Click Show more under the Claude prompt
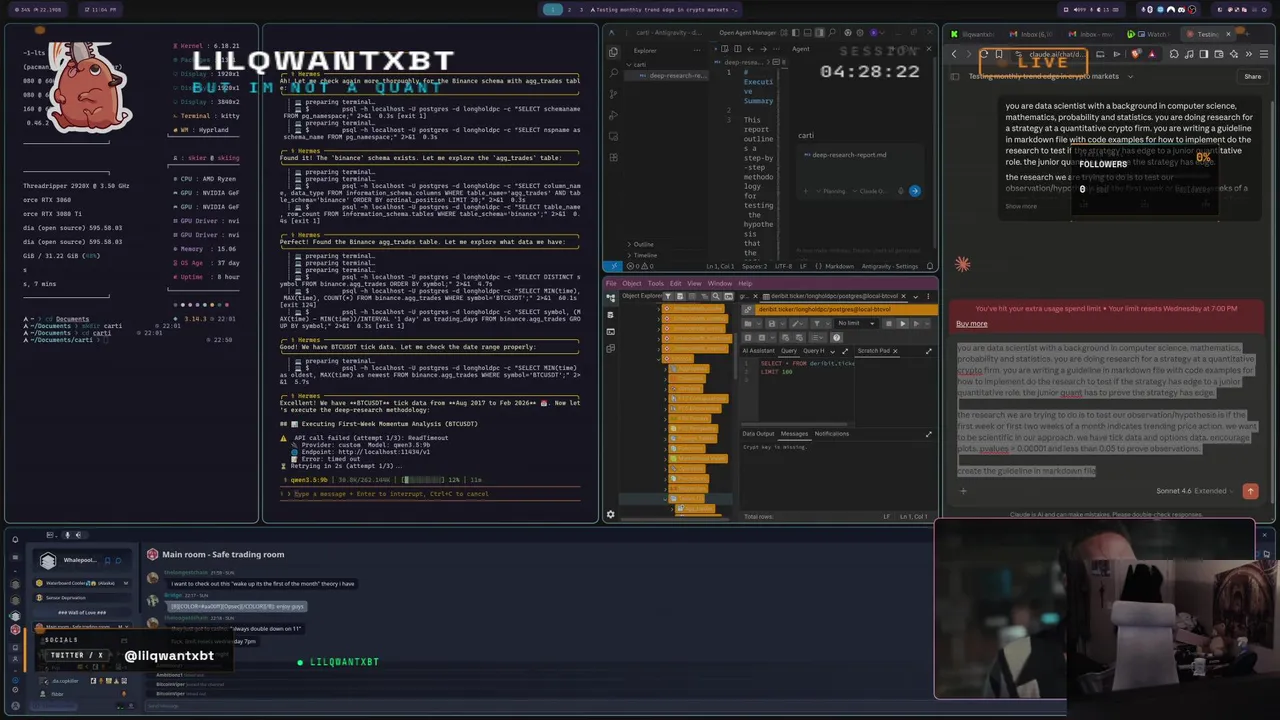 [x=1021, y=206]
